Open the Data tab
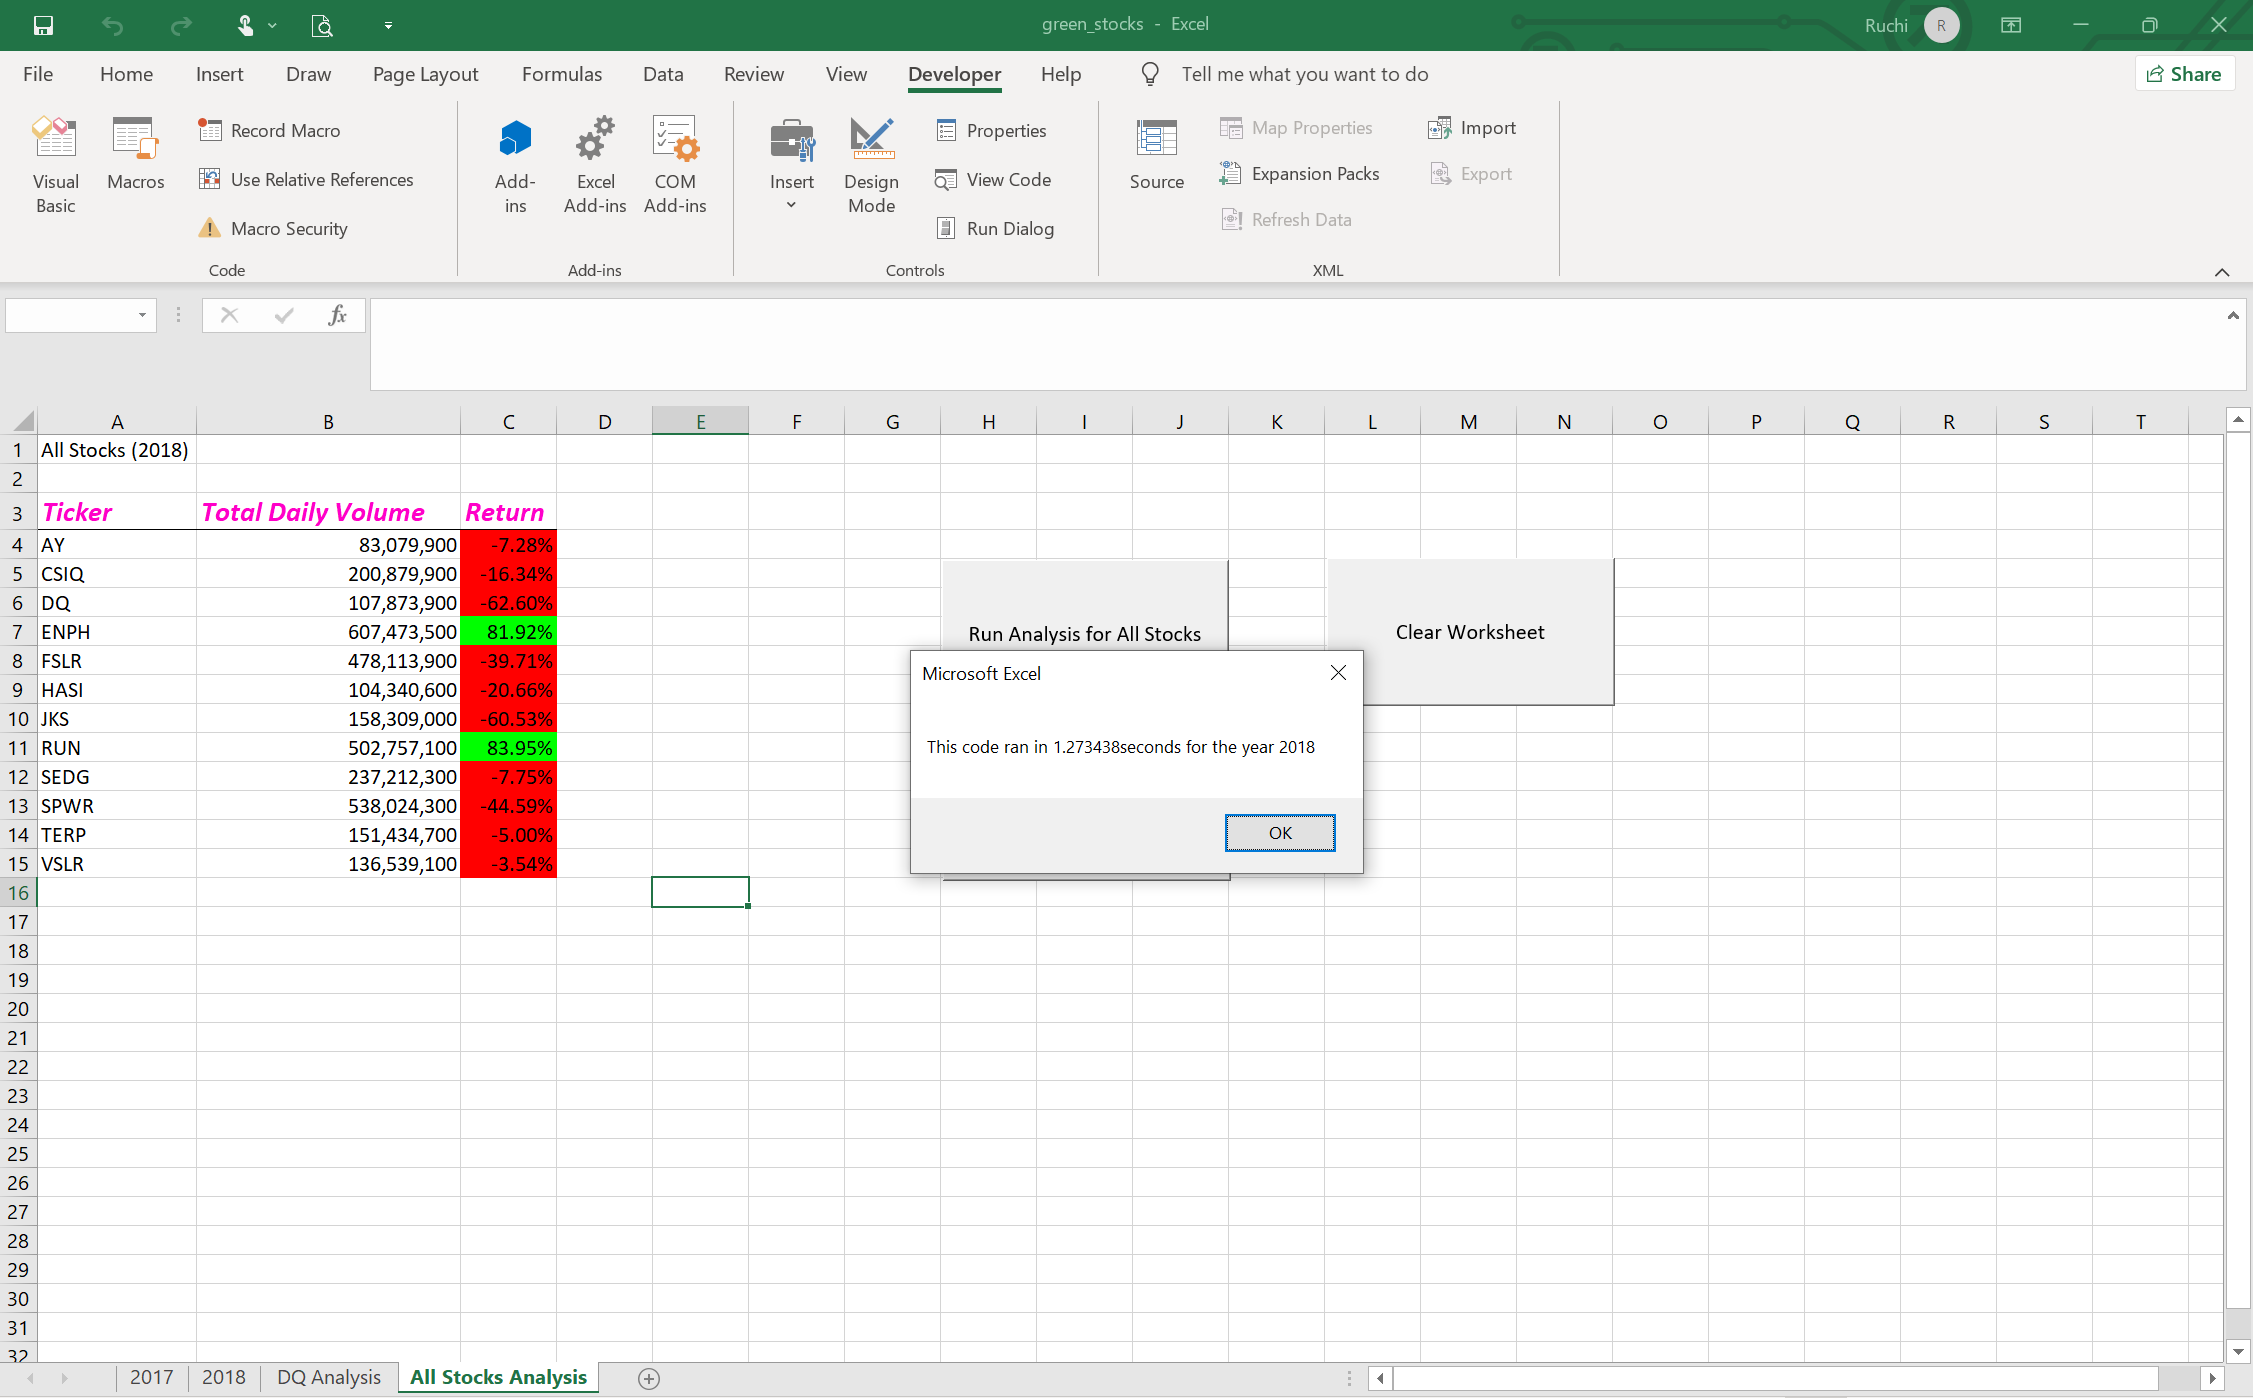2253x1398 pixels. (x=663, y=74)
